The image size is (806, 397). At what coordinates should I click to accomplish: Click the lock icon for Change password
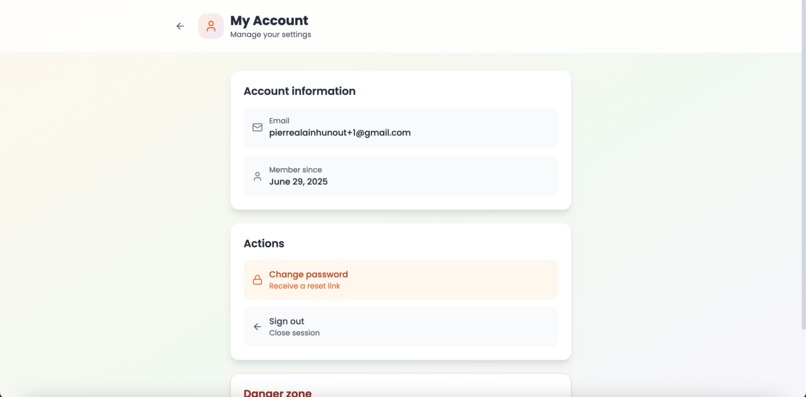click(x=258, y=280)
